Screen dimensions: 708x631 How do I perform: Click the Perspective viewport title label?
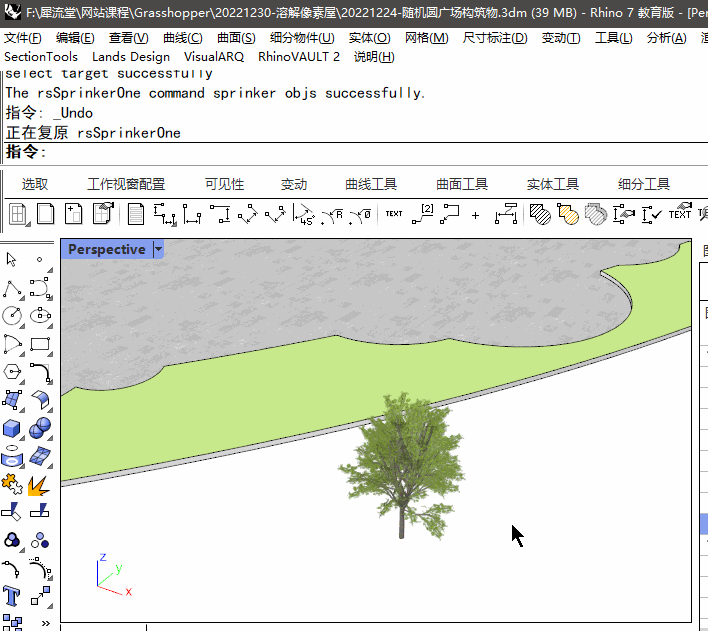point(106,250)
